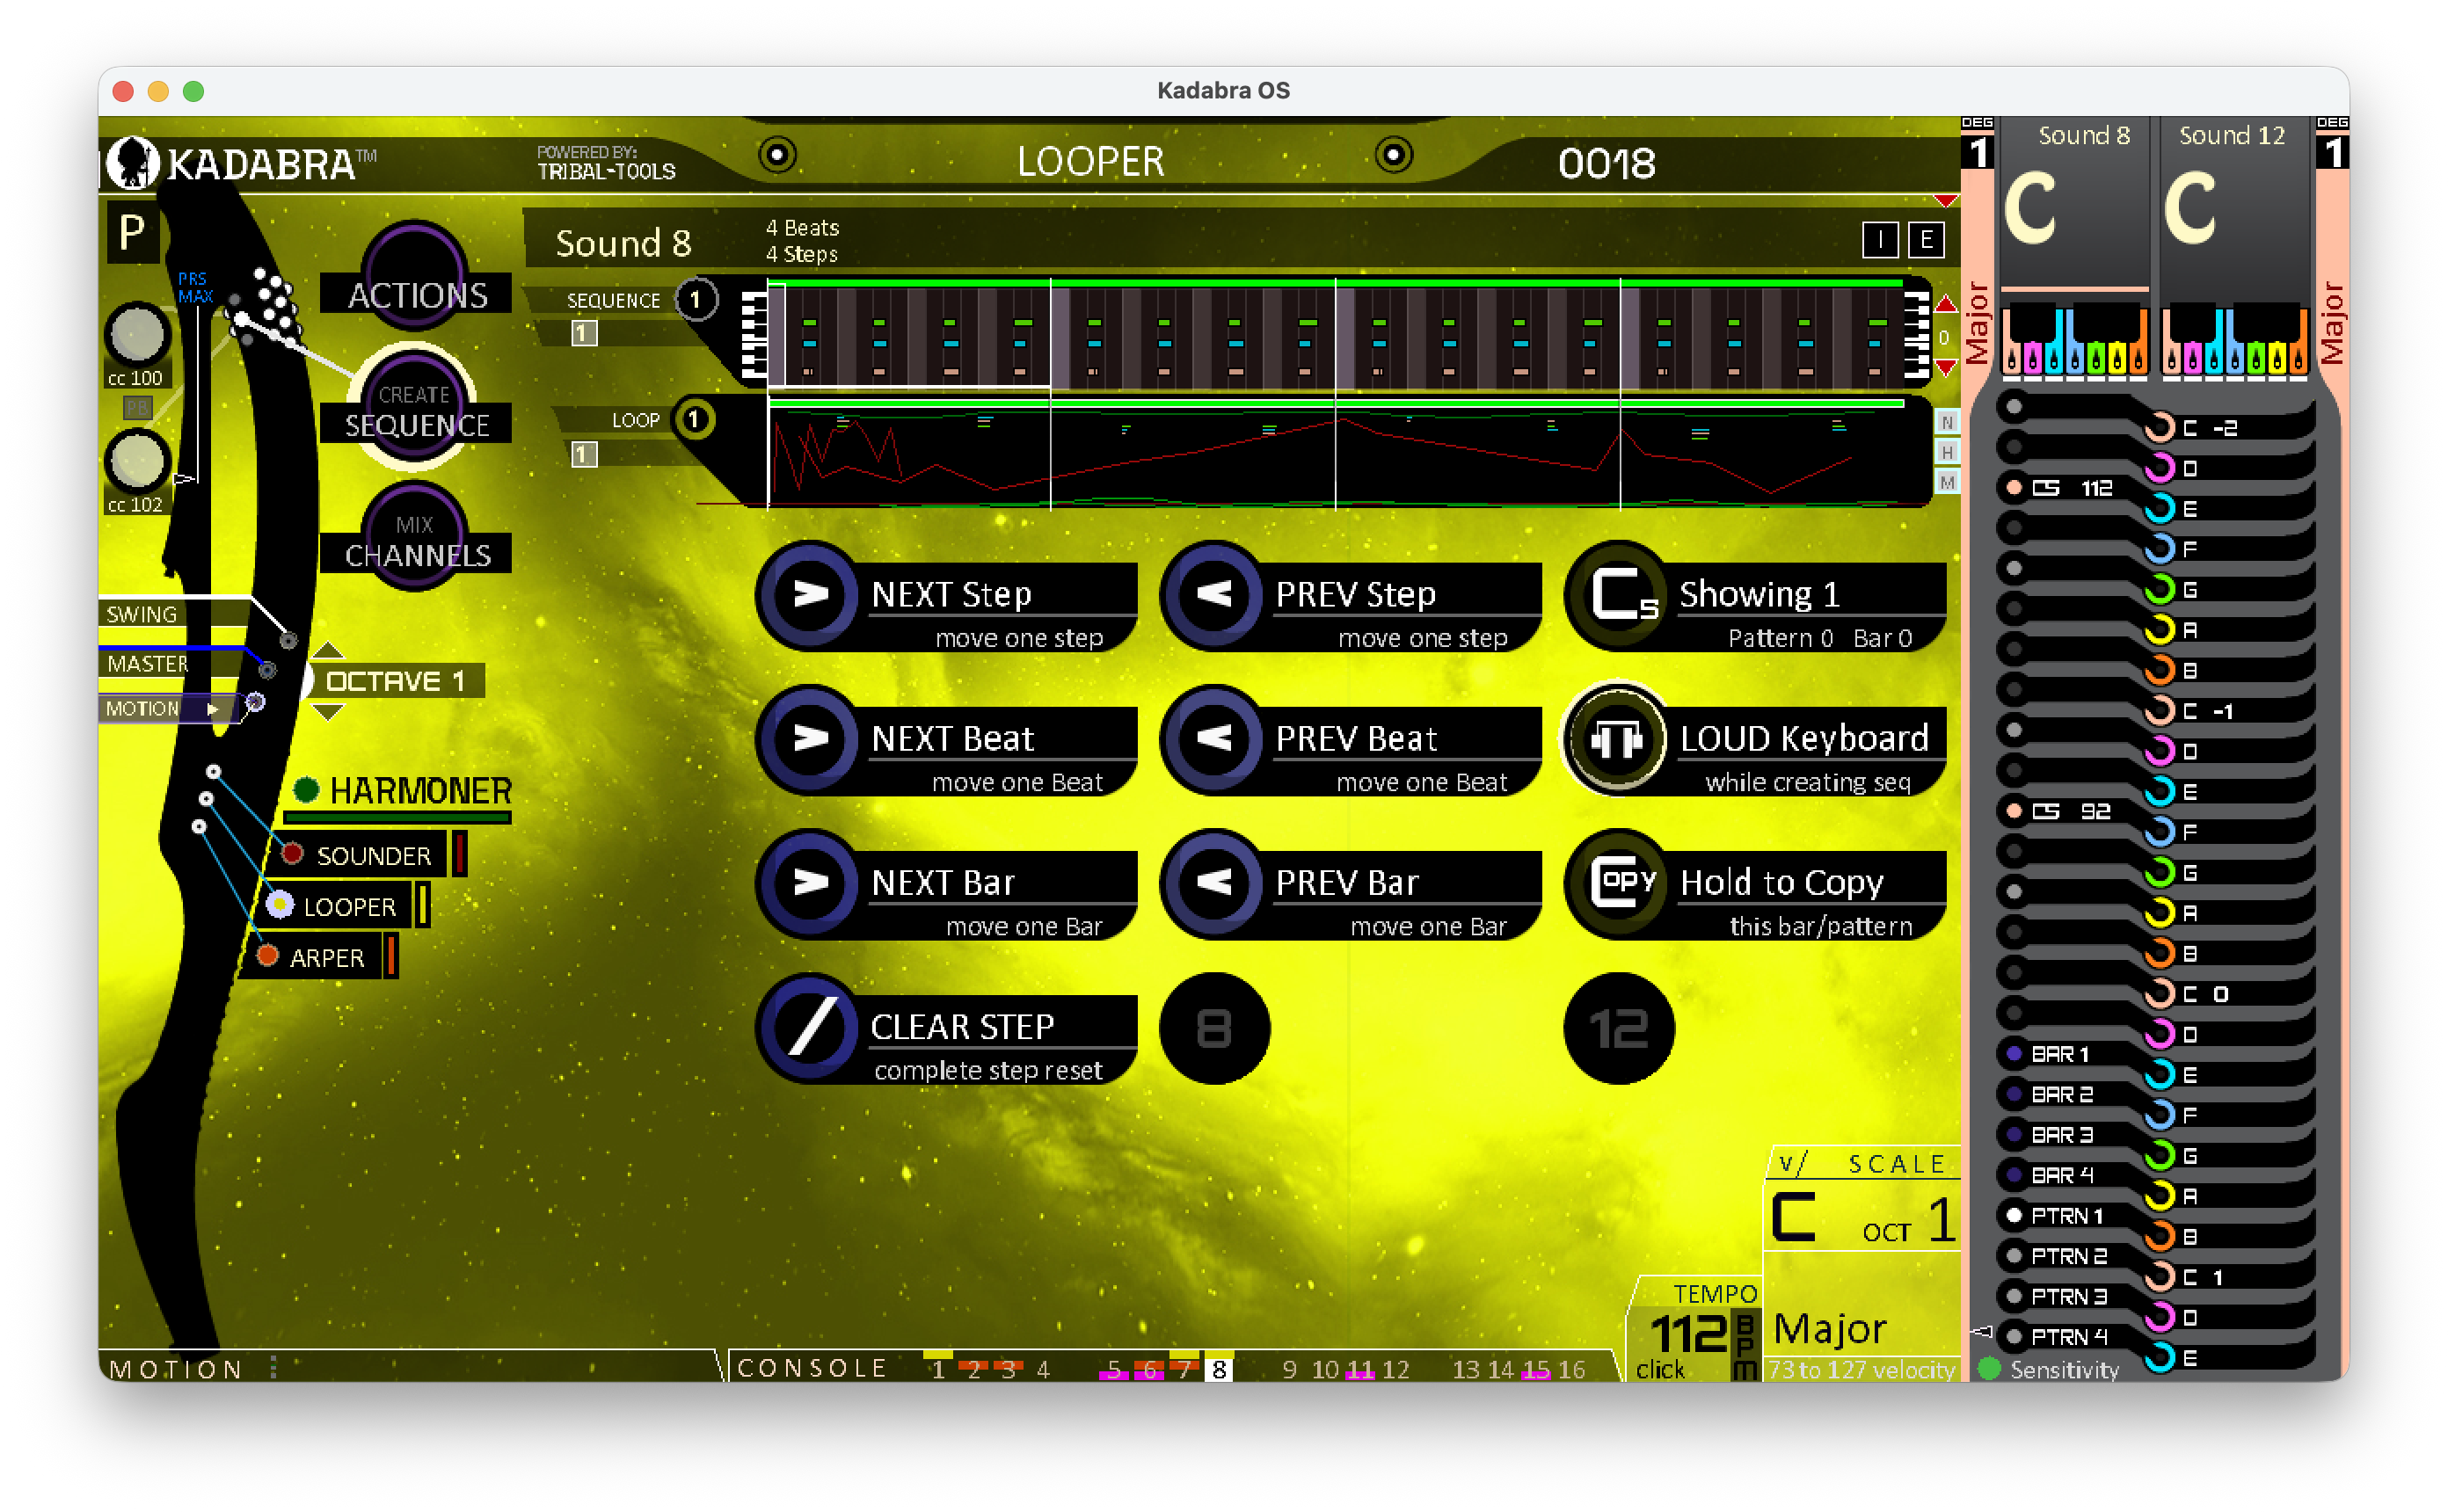Click the NEXT Beat arrow icon
2448x1512 pixels.
[x=809, y=740]
